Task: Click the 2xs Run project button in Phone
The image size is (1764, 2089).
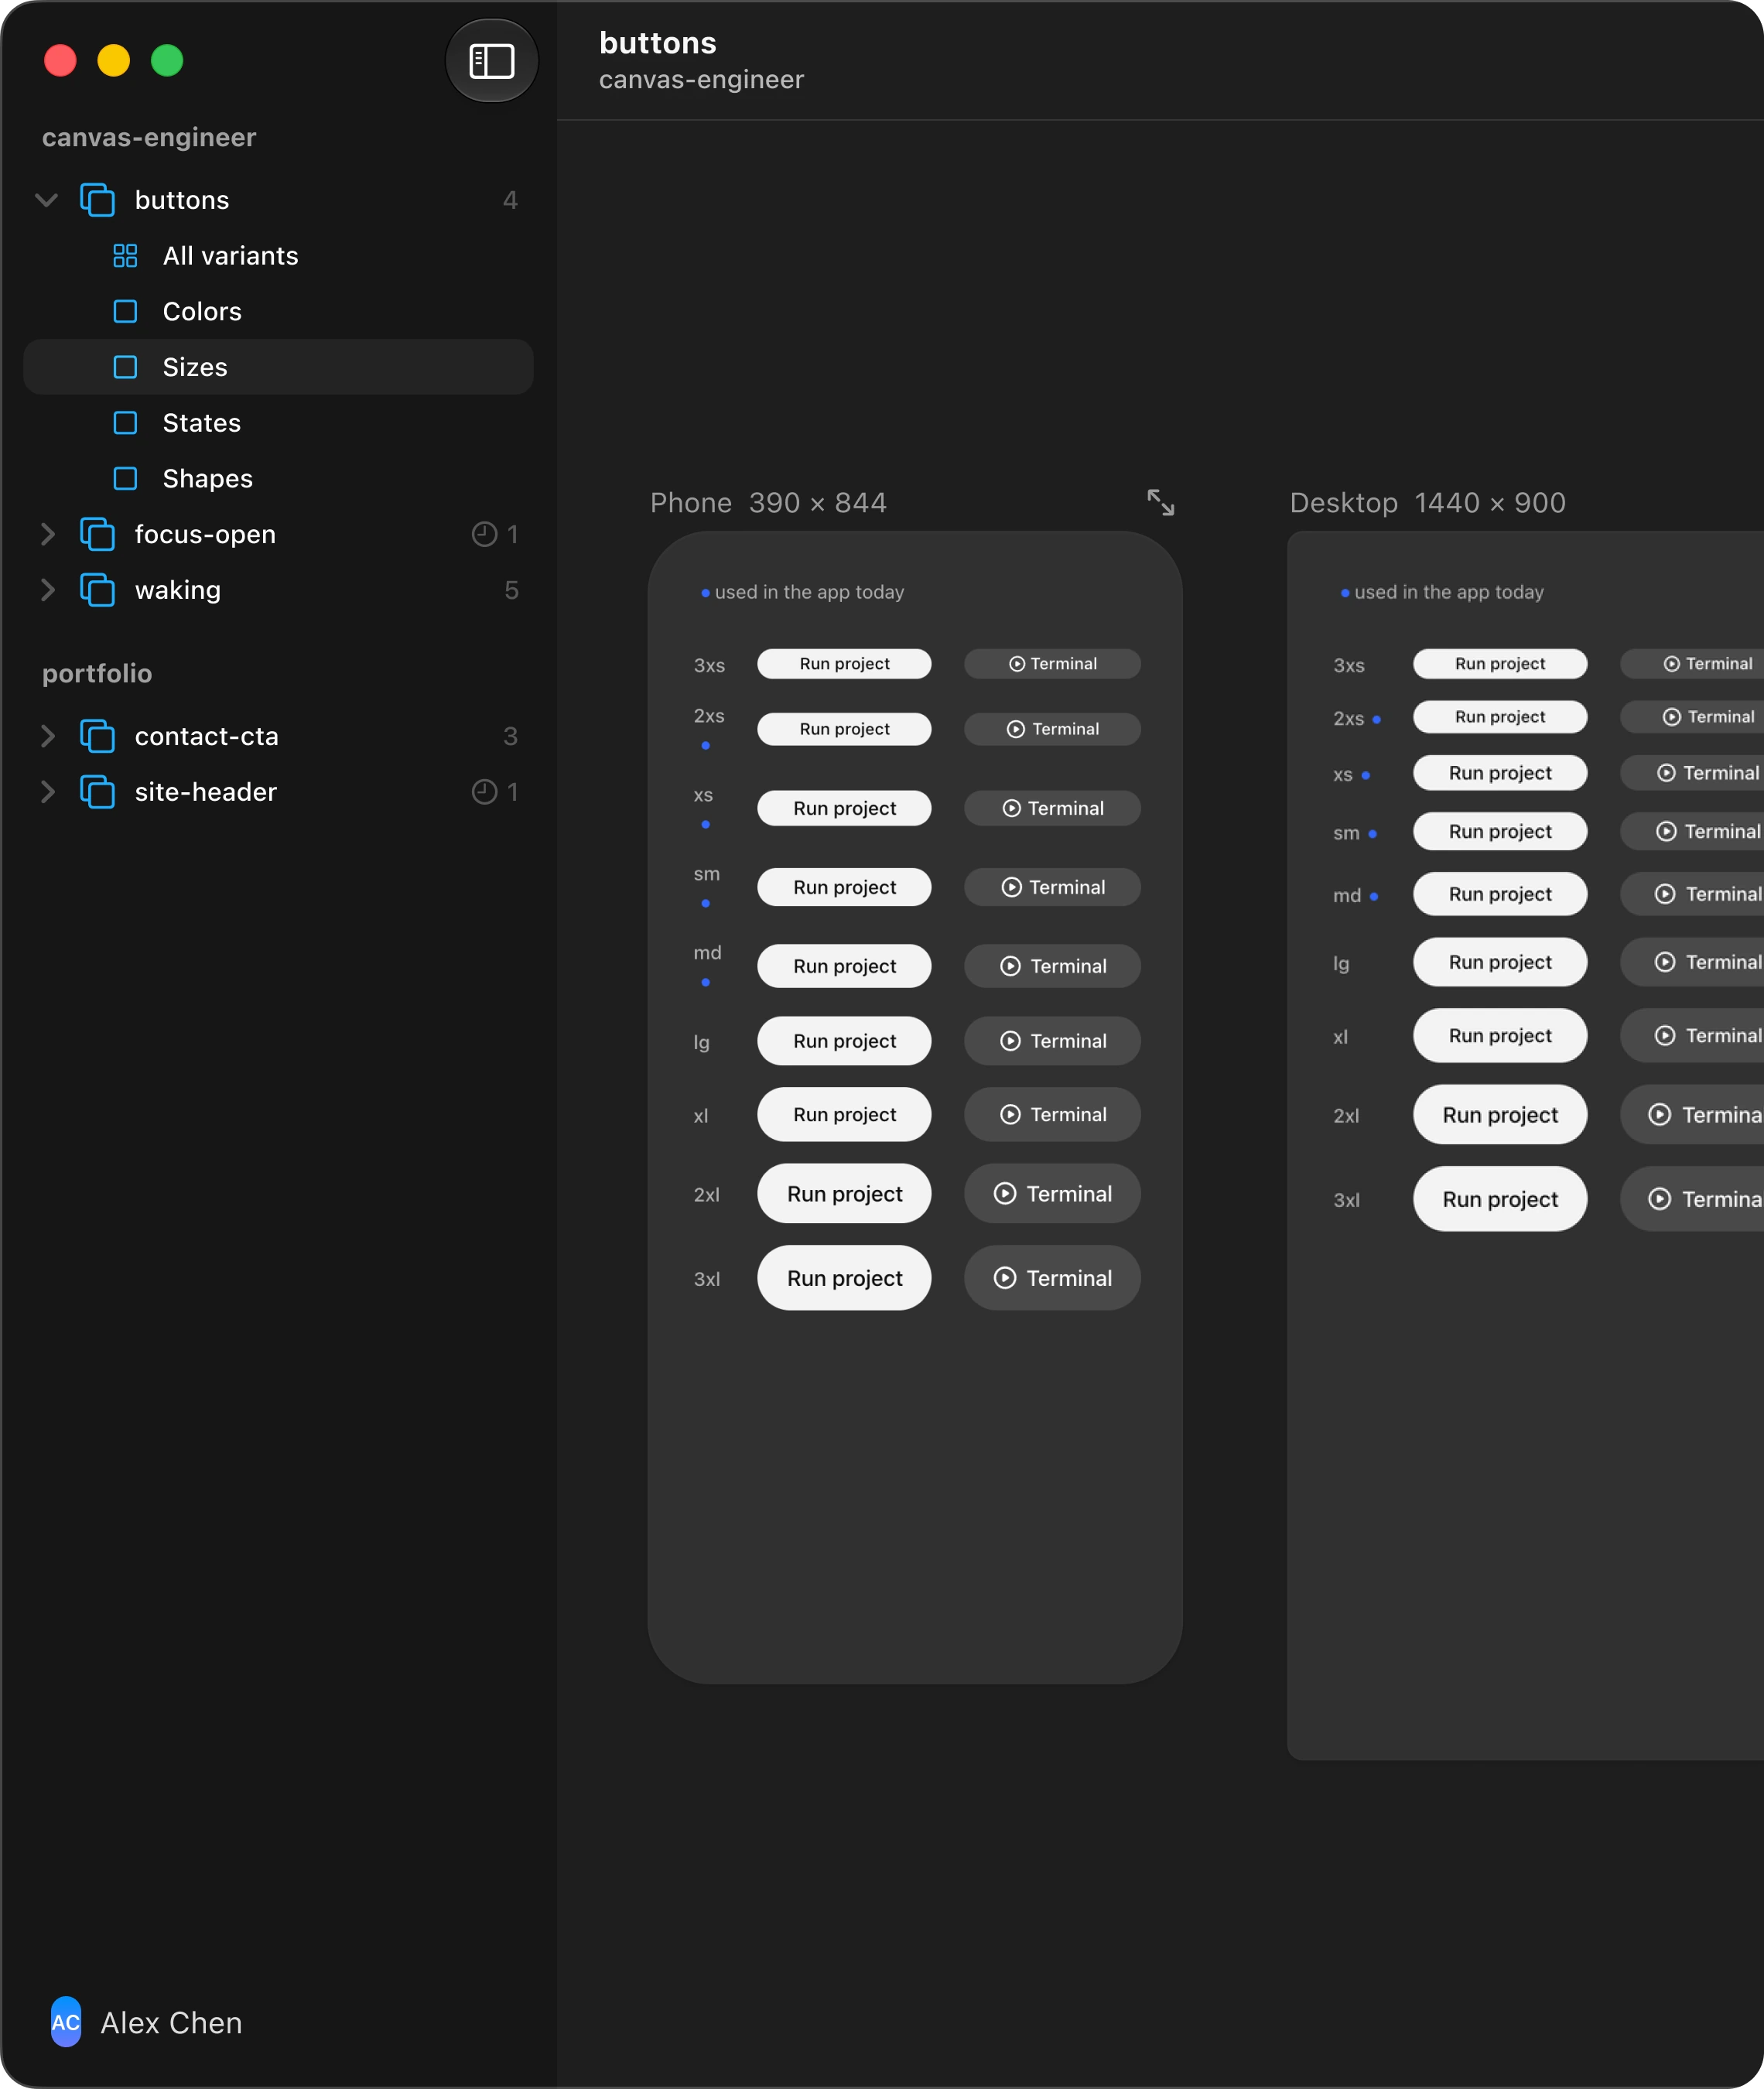Action: click(844, 729)
